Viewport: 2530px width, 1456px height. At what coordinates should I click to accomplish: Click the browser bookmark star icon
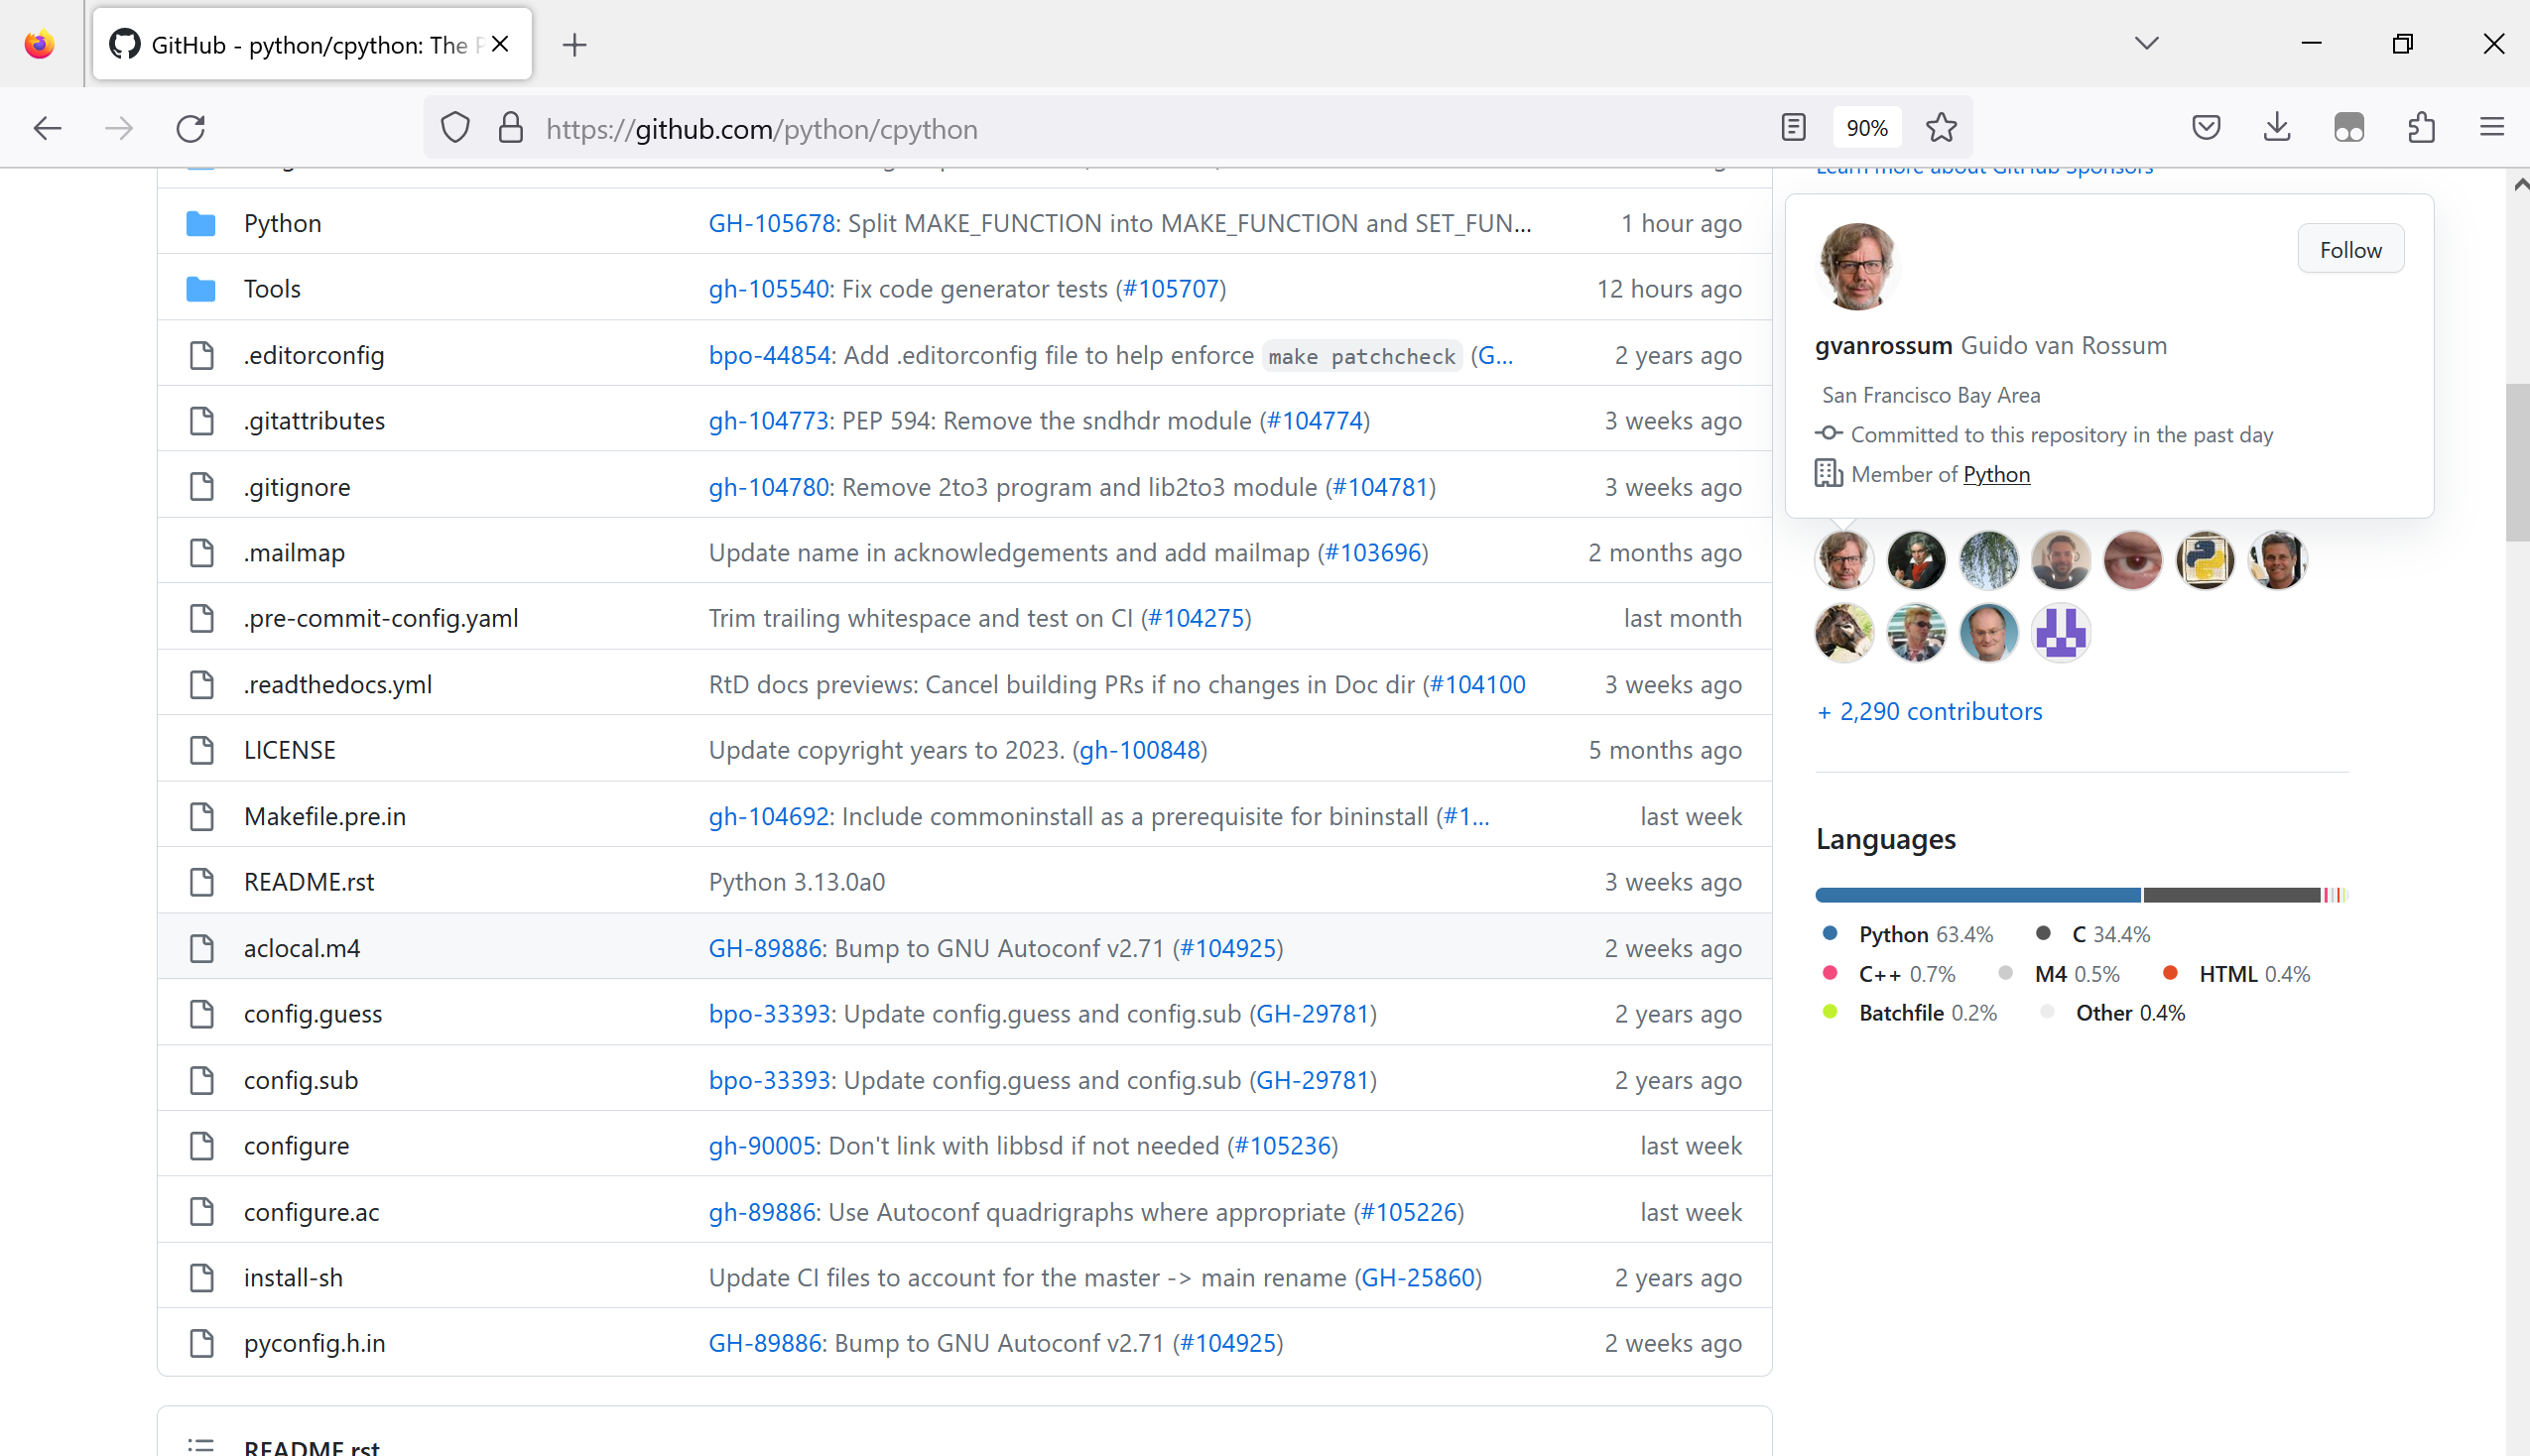coord(1945,127)
